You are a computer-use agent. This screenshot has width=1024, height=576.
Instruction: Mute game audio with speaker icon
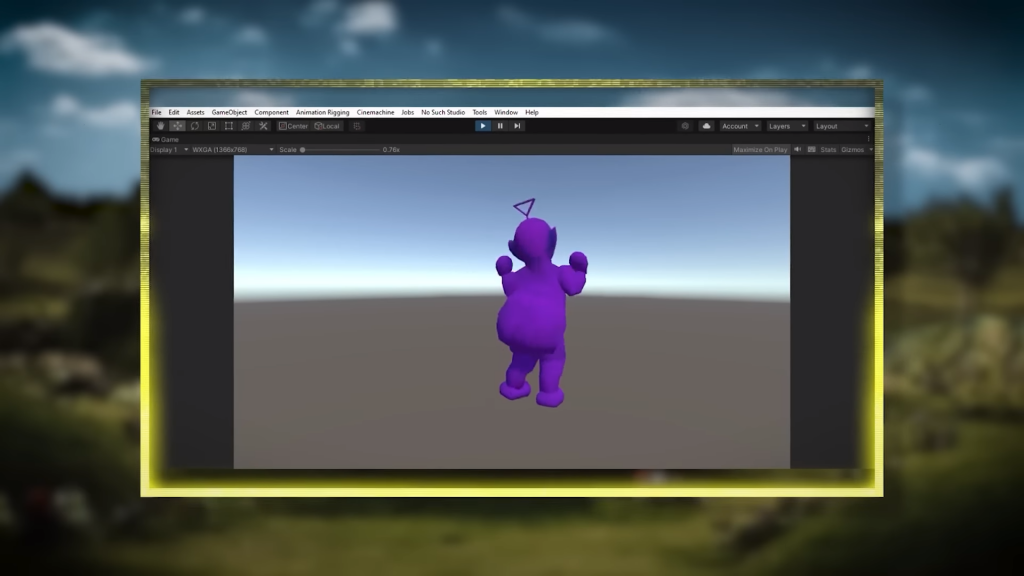pos(798,150)
